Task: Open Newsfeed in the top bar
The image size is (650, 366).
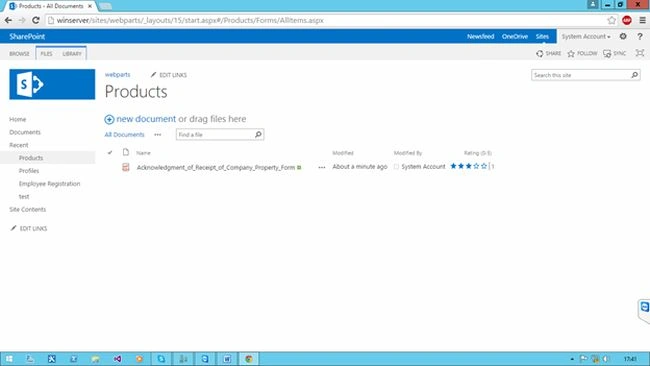Action: click(480, 36)
